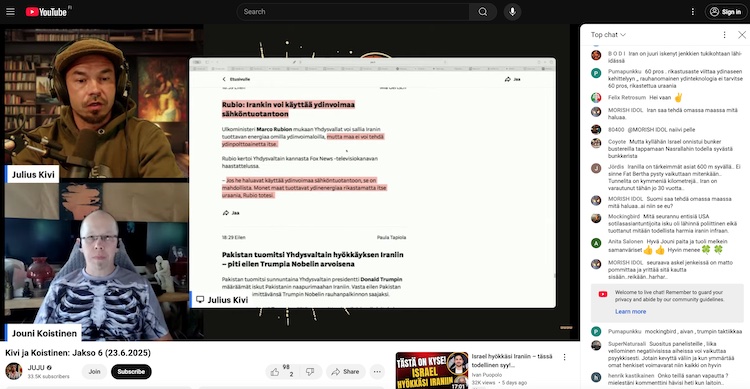Image resolution: width=750 pixels, height=389 pixels.
Task: Open top bar settings three-dot menu
Action: pos(692,12)
